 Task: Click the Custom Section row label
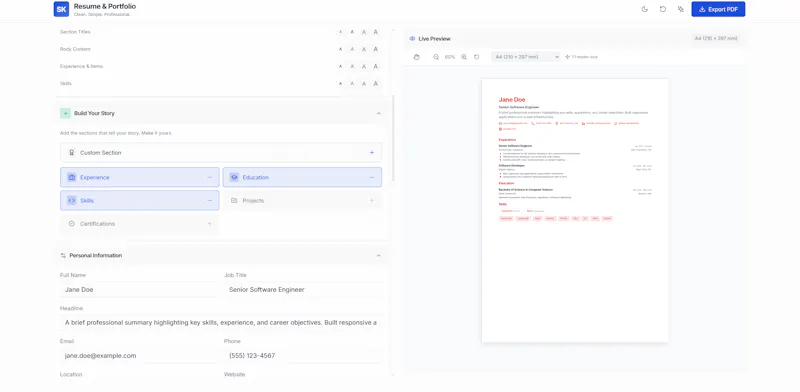(101, 153)
